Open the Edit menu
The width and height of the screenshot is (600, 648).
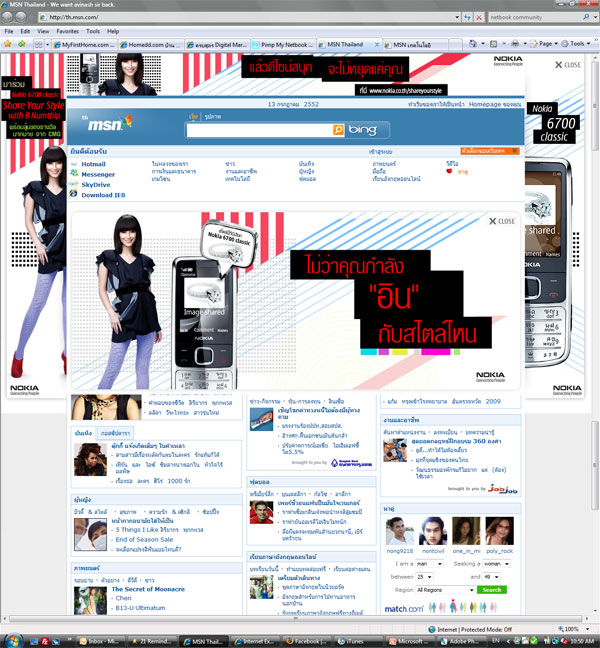25,31
